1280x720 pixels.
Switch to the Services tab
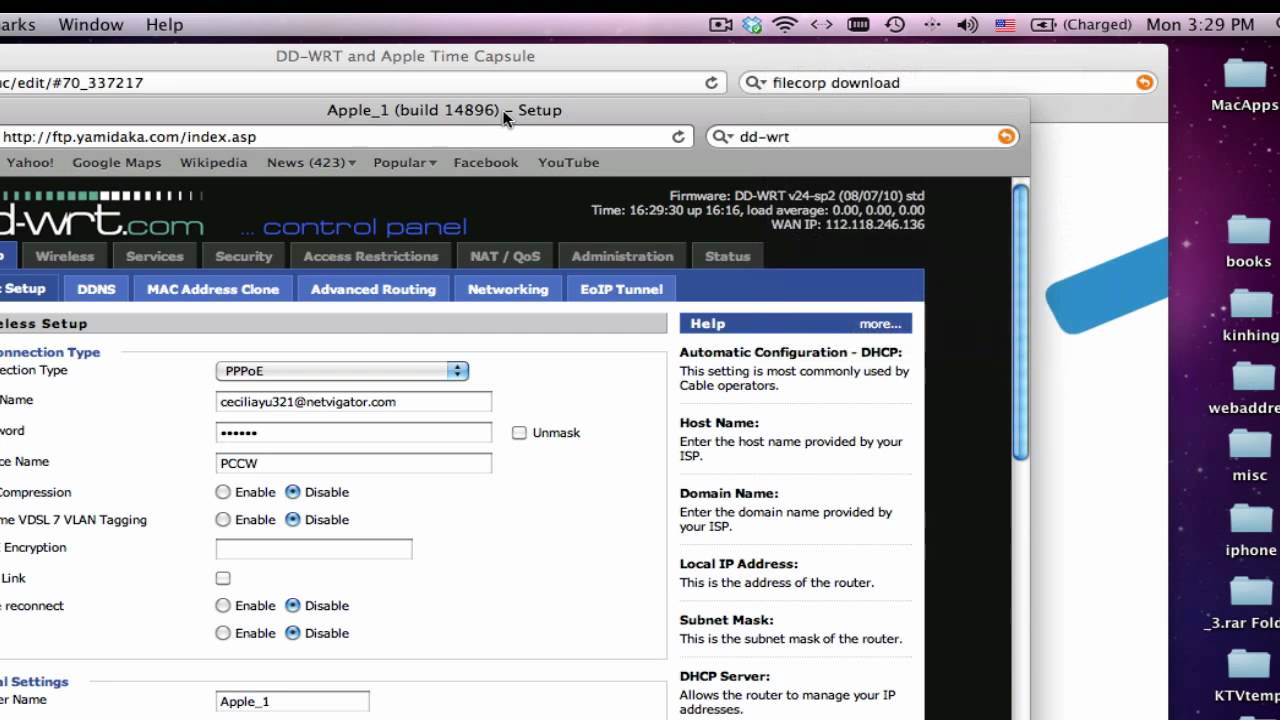coord(155,257)
